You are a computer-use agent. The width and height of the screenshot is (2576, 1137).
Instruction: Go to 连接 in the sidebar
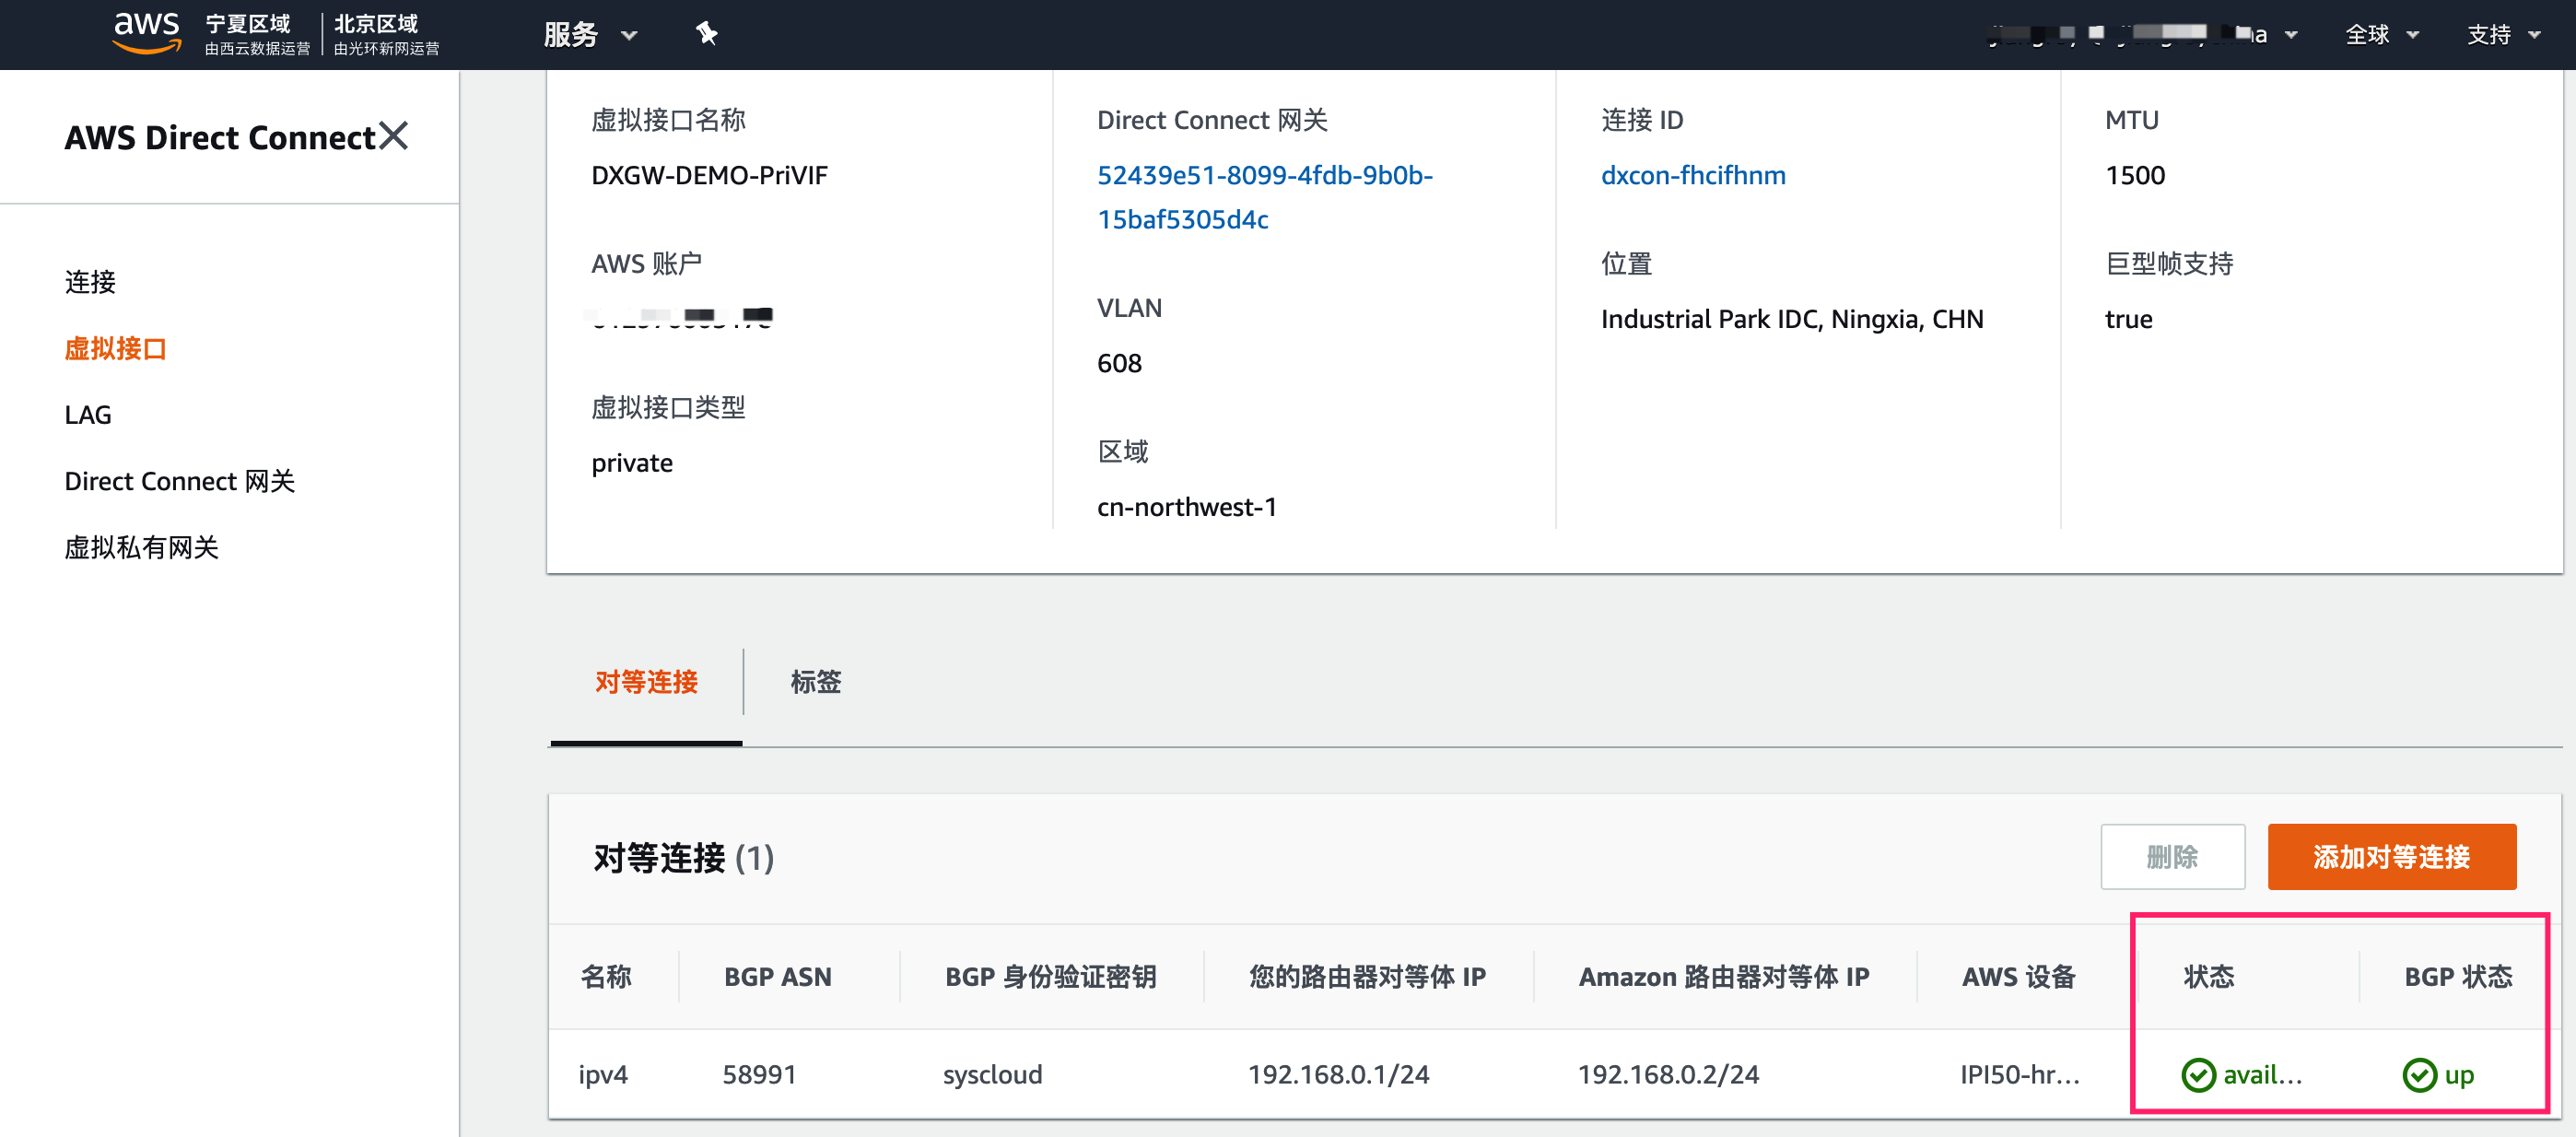(x=90, y=282)
